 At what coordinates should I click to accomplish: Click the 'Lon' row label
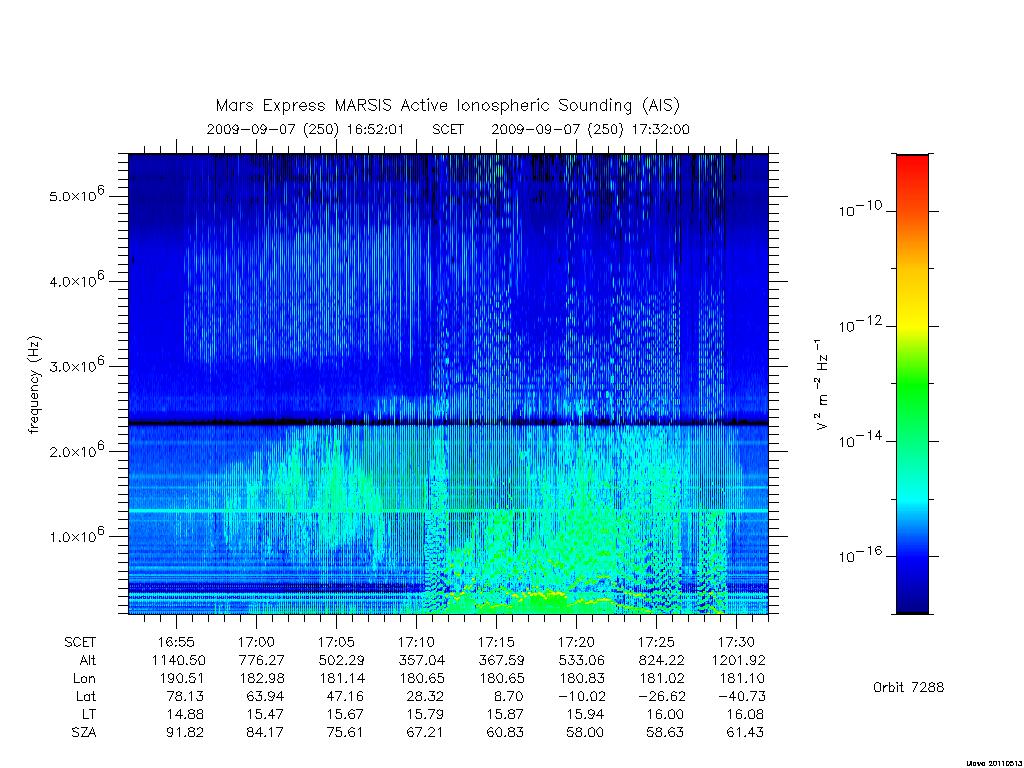click(x=84, y=679)
